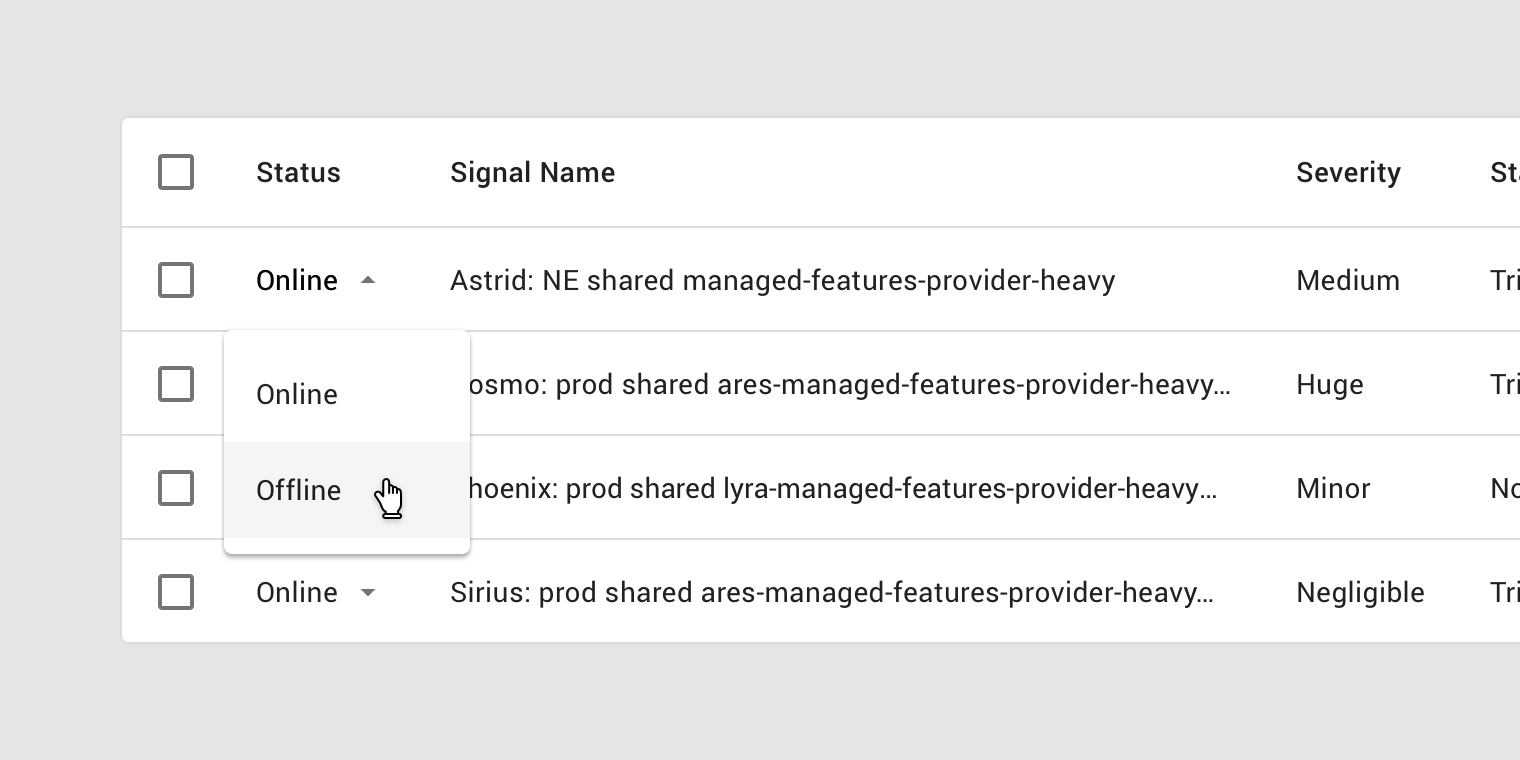The height and width of the screenshot is (760, 1520).
Task: Select Offline option in status menu
Action: (347, 490)
